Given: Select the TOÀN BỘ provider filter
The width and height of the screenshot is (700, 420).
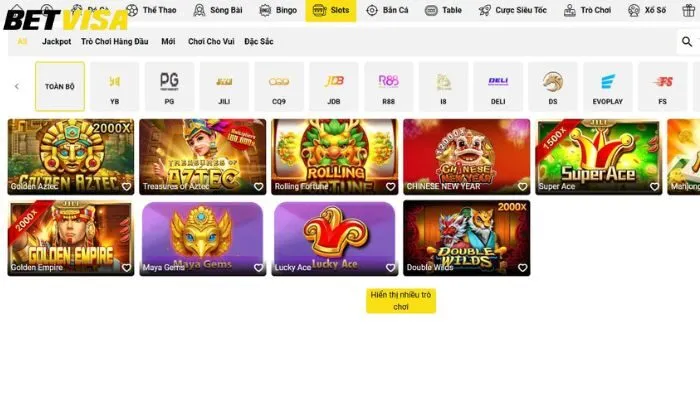Looking at the screenshot, I should click(60, 87).
